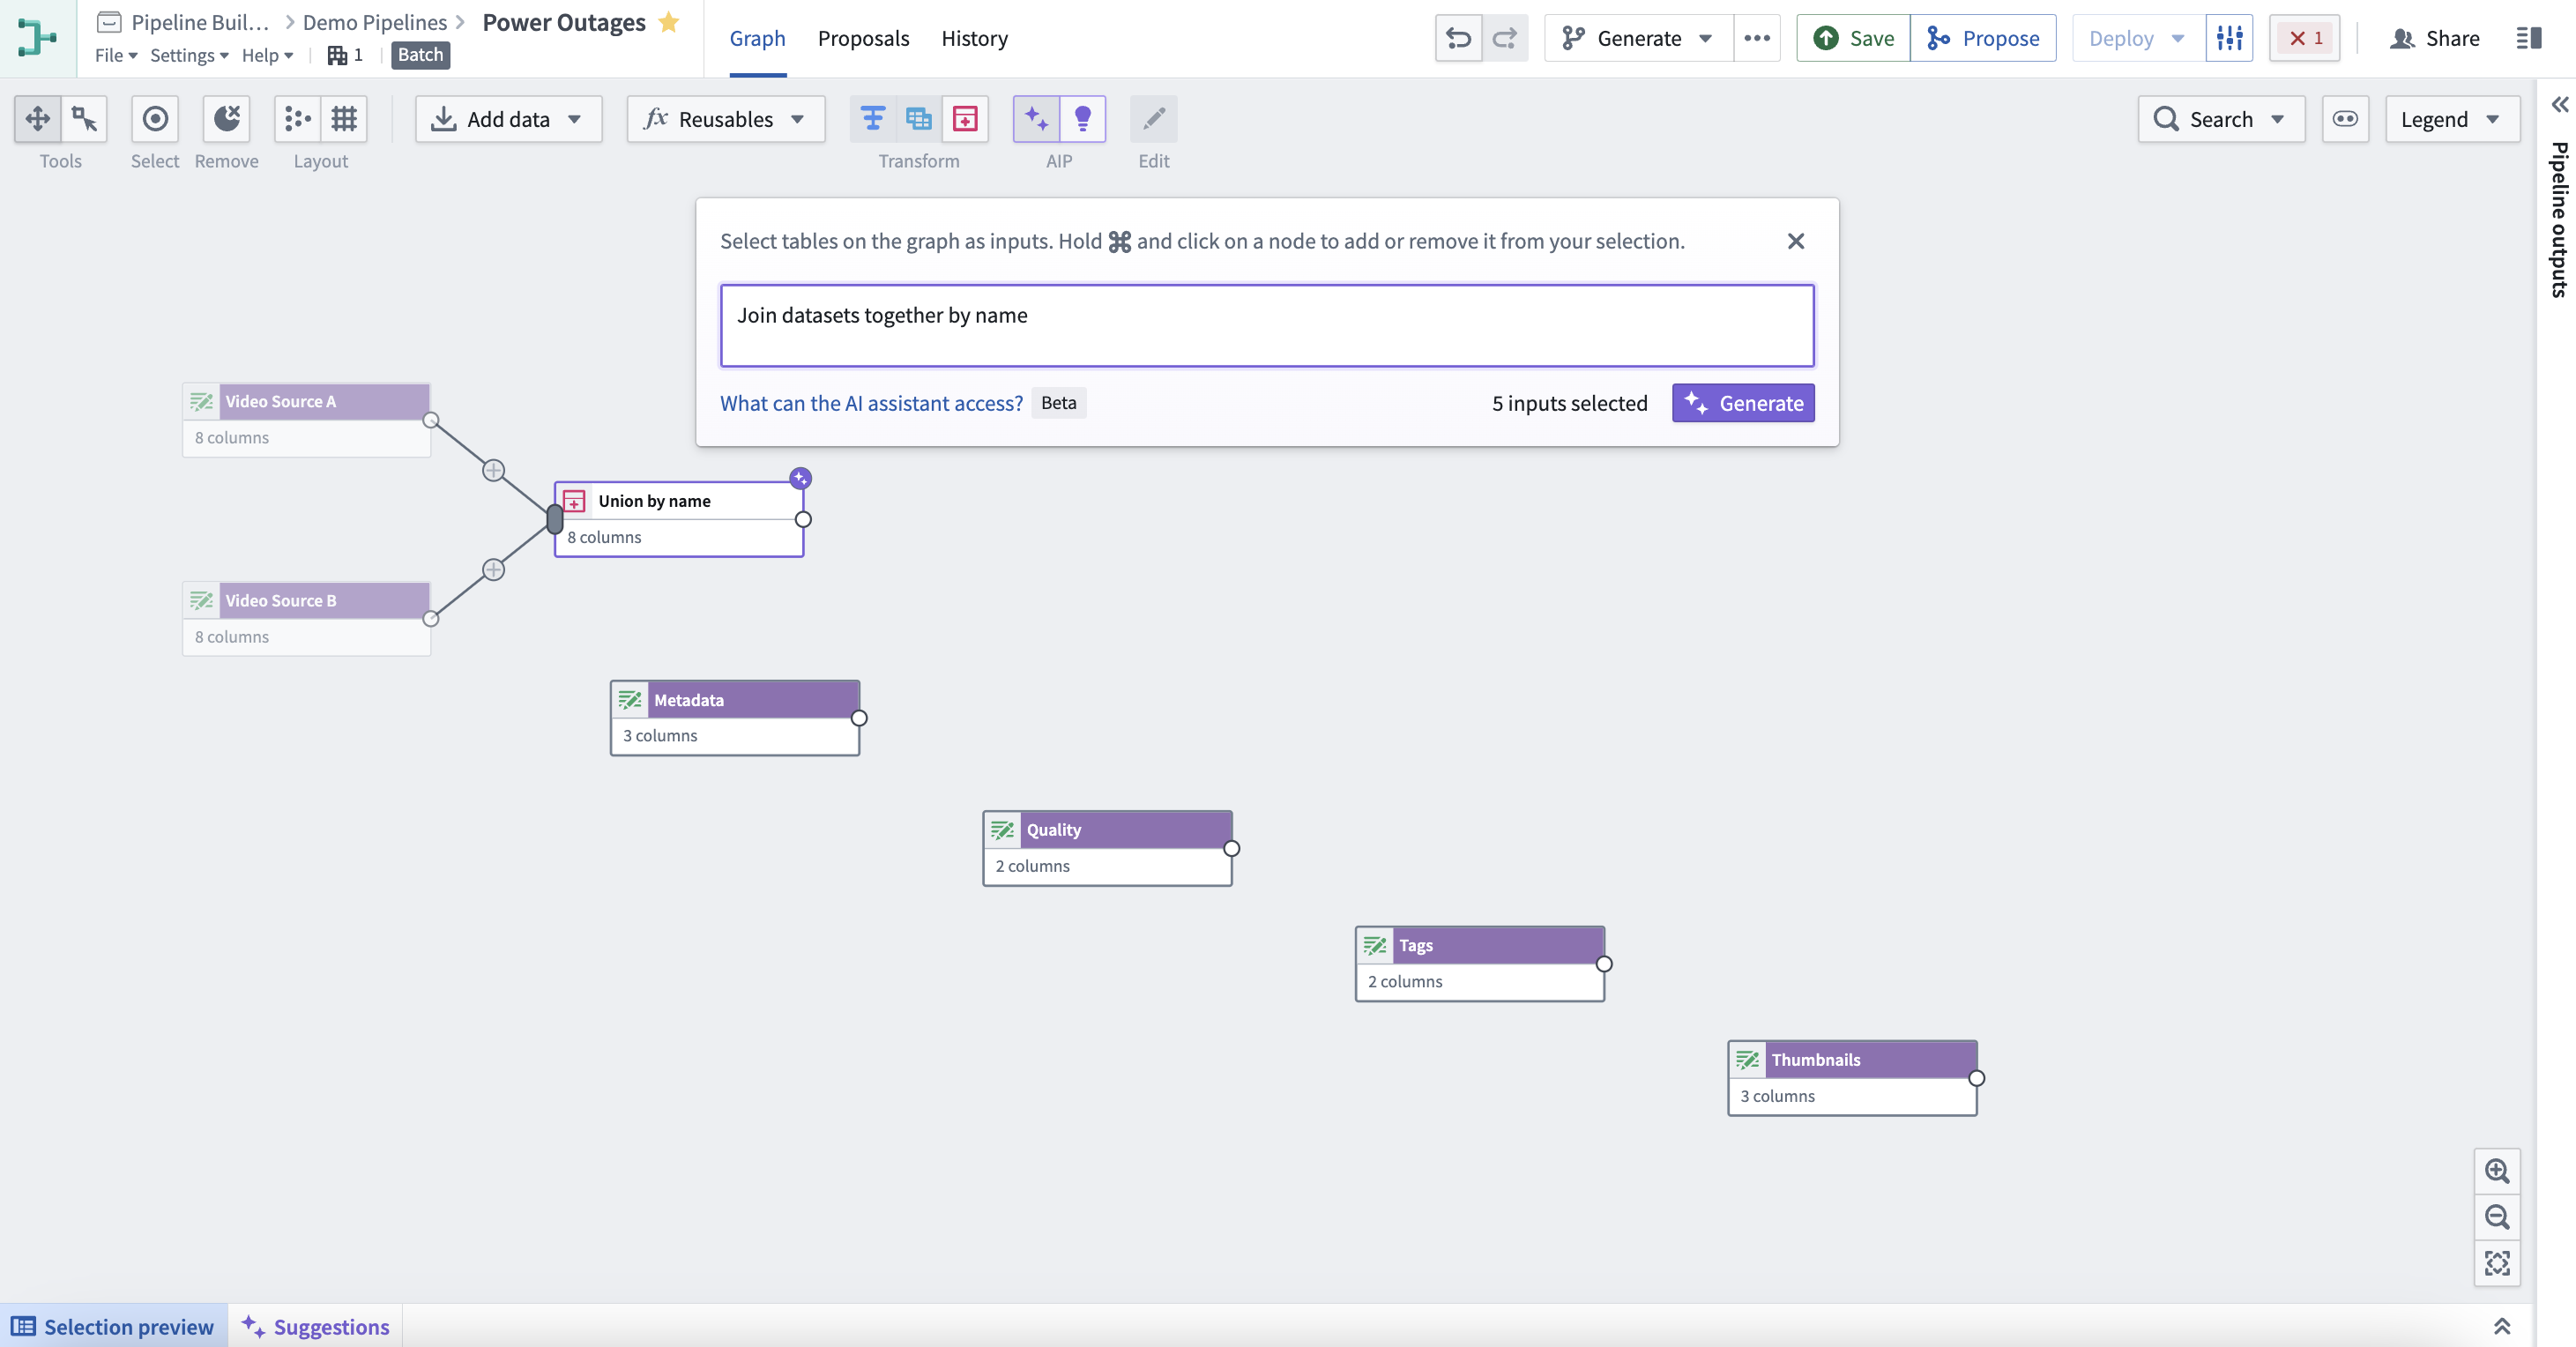The height and width of the screenshot is (1347, 2576).
Task: Toggle the favorite star for Power Outages
Action: (669, 21)
